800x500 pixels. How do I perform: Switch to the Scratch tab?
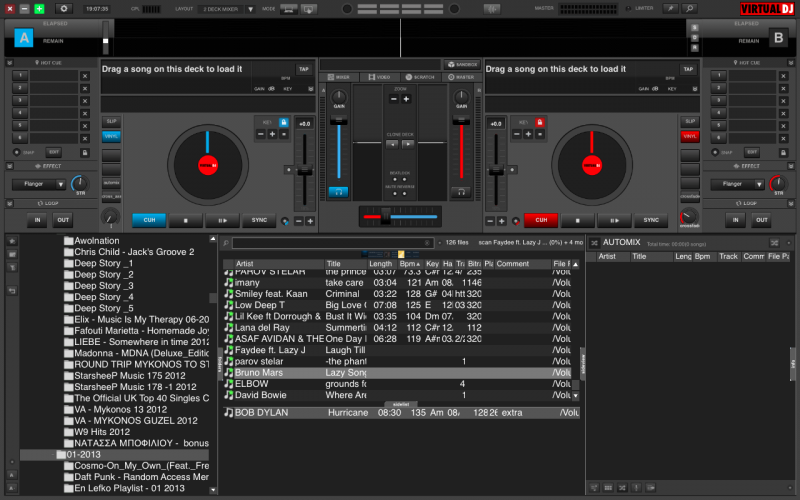(x=420, y=77)
